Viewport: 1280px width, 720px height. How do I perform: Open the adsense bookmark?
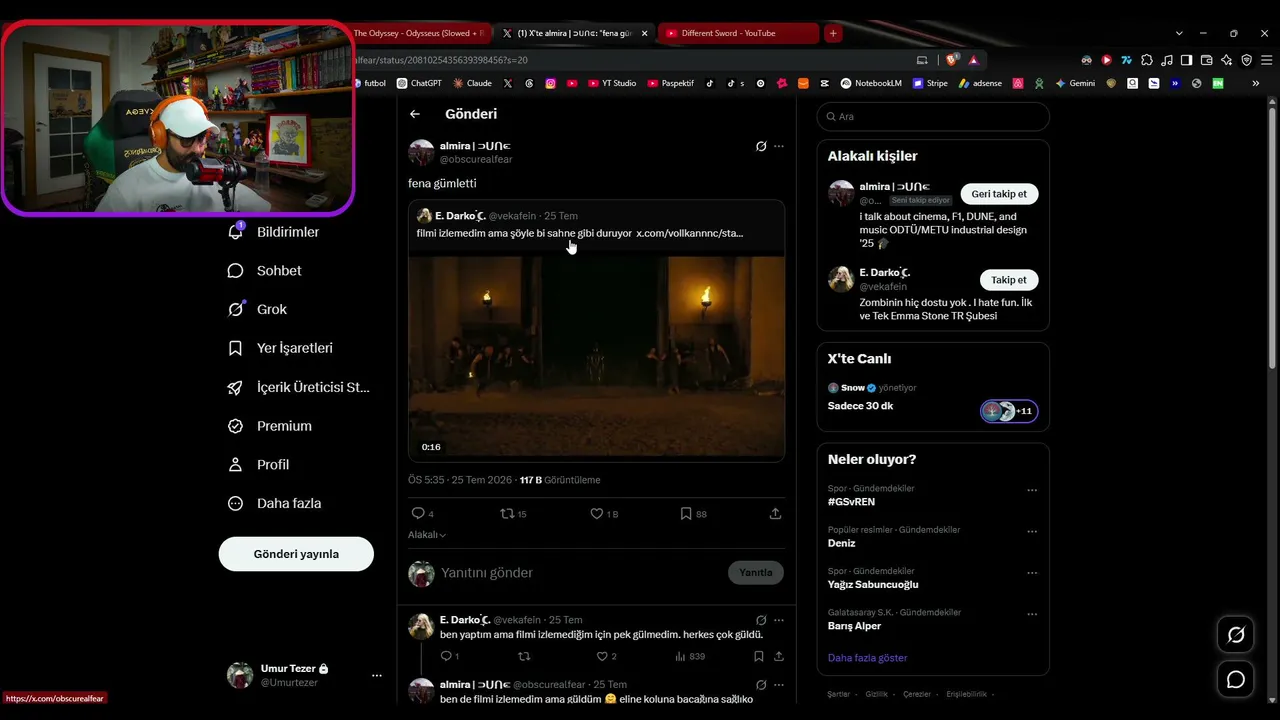pyautogui.click(x=980, y=84)
